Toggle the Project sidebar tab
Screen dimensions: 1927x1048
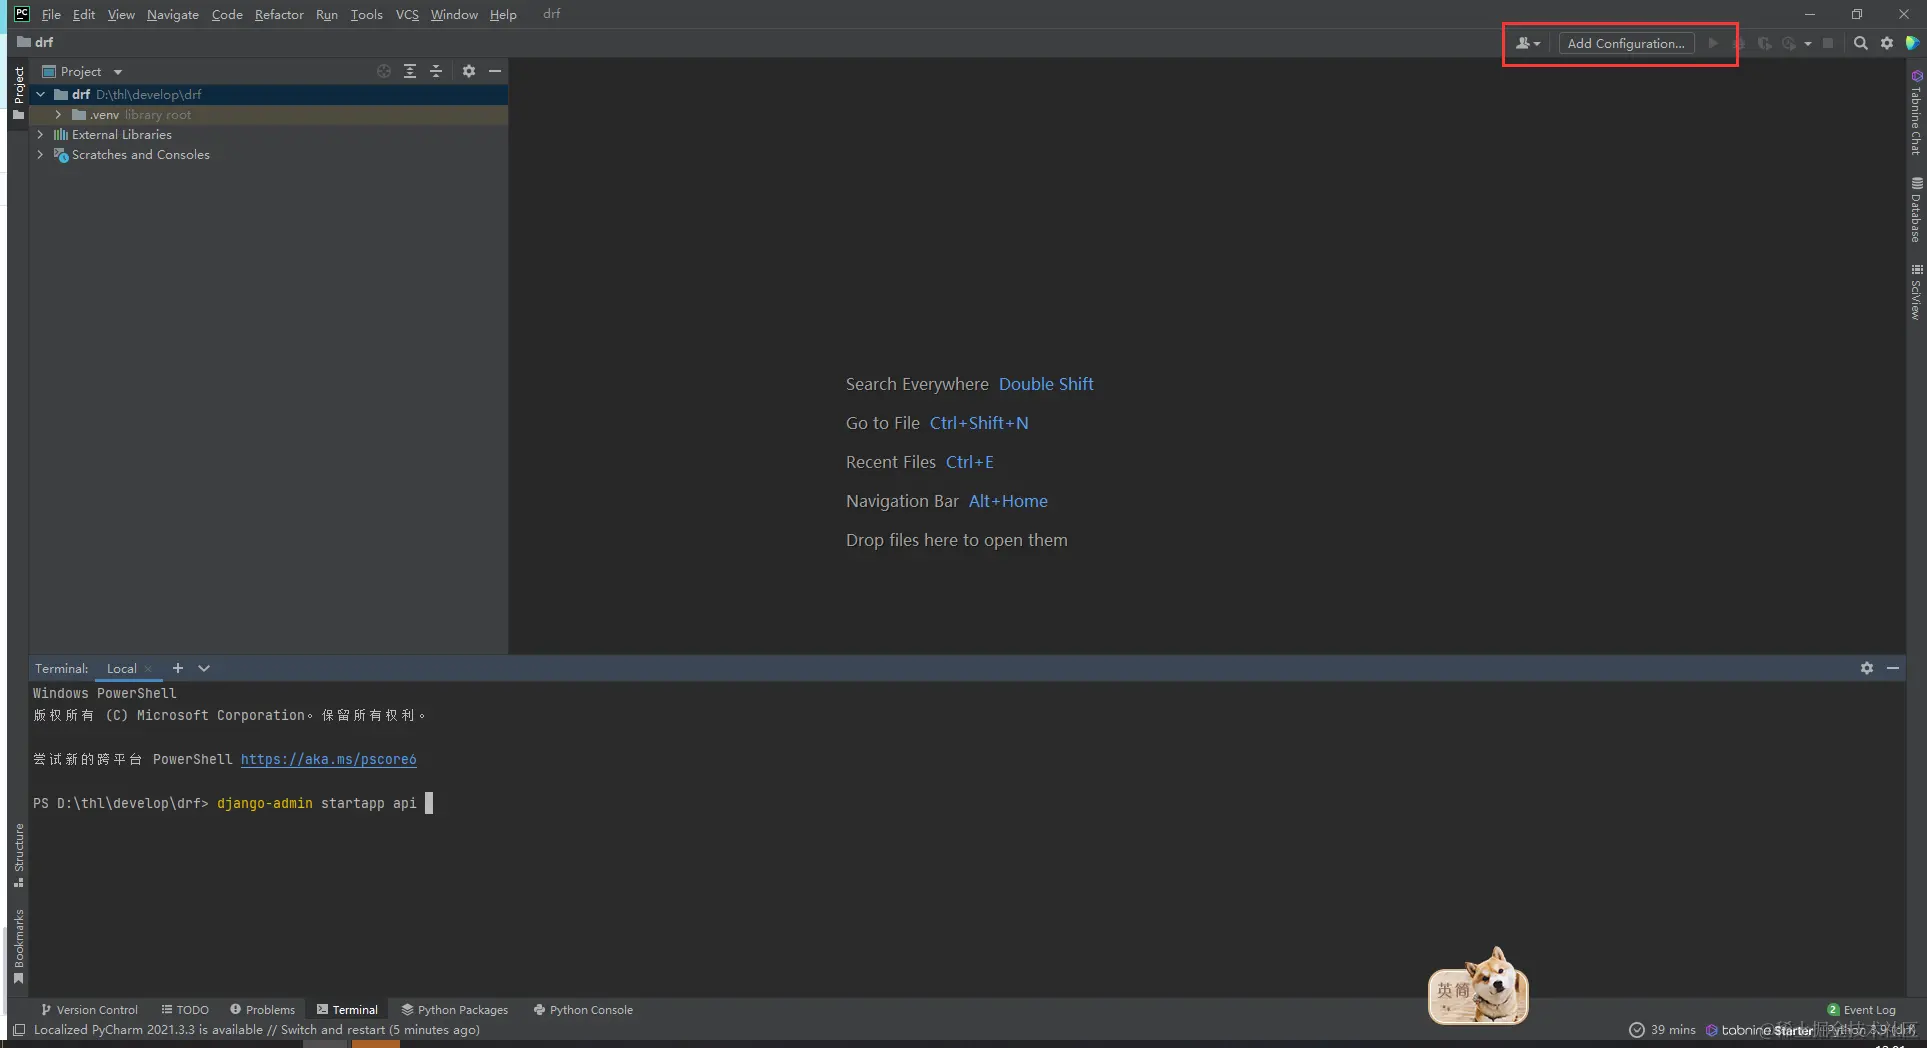click(x=18, y=92)
